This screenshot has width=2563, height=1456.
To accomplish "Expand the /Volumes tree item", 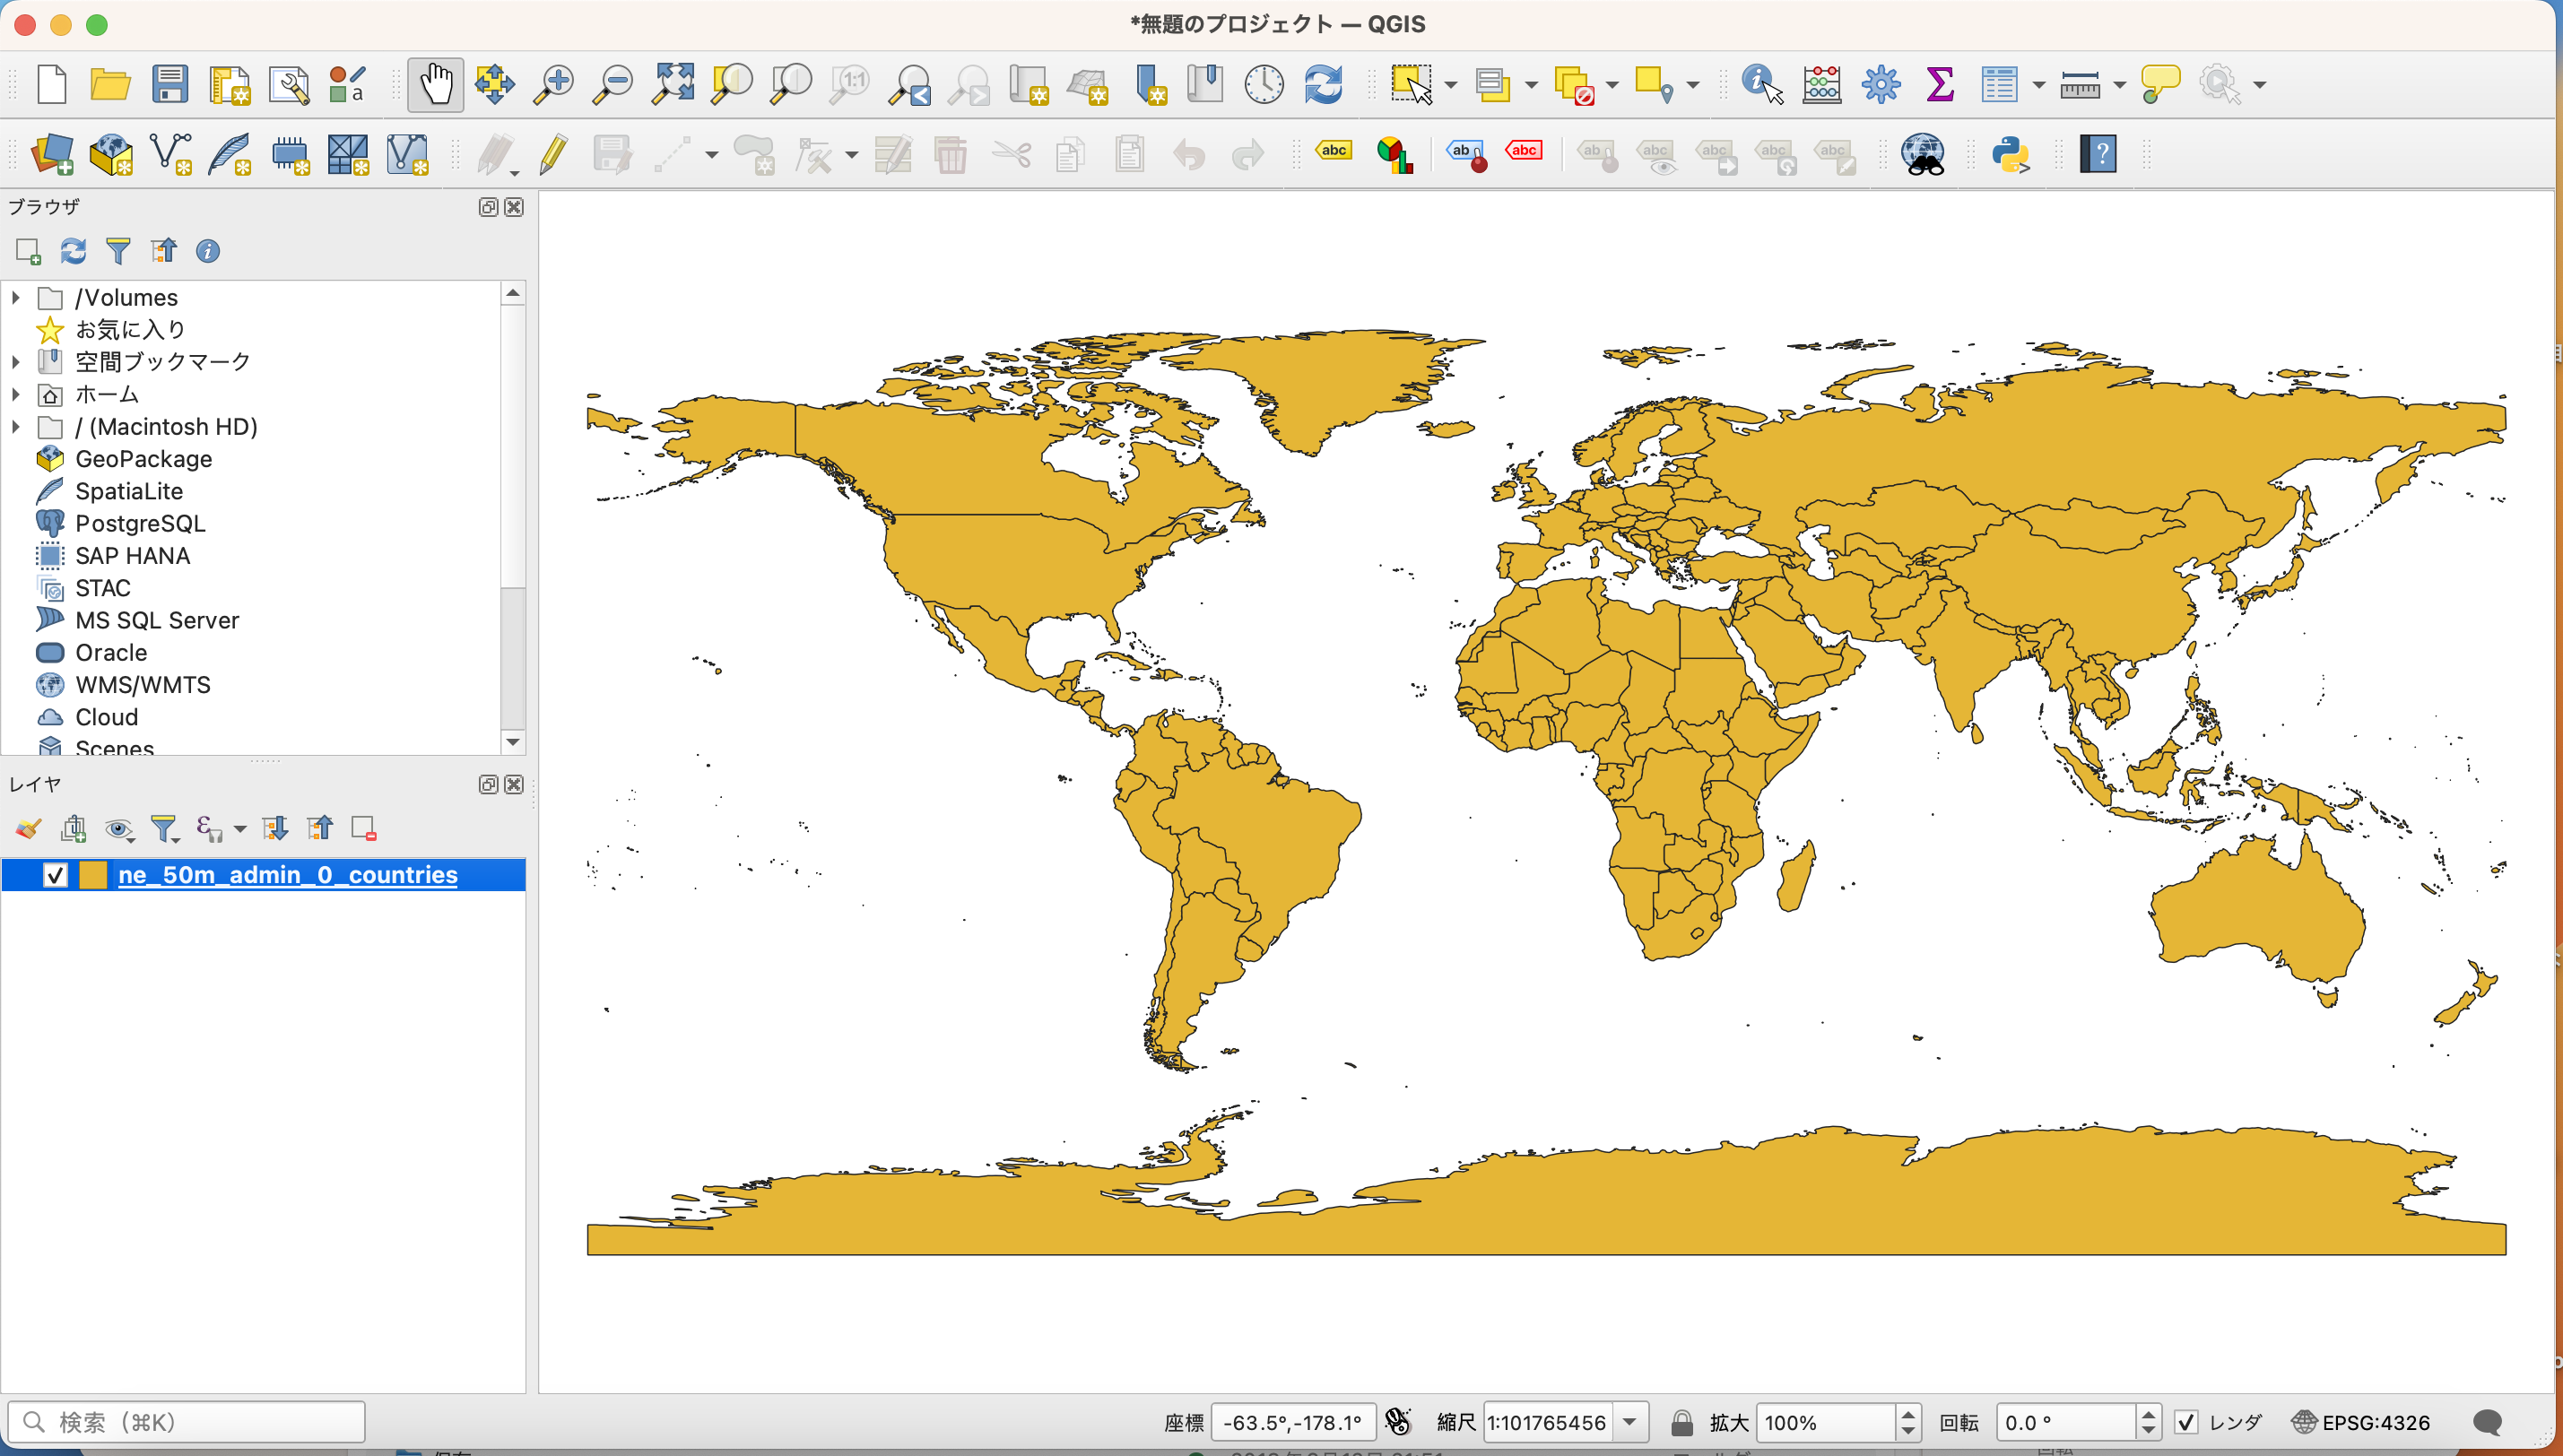I will tap(16, 297).
